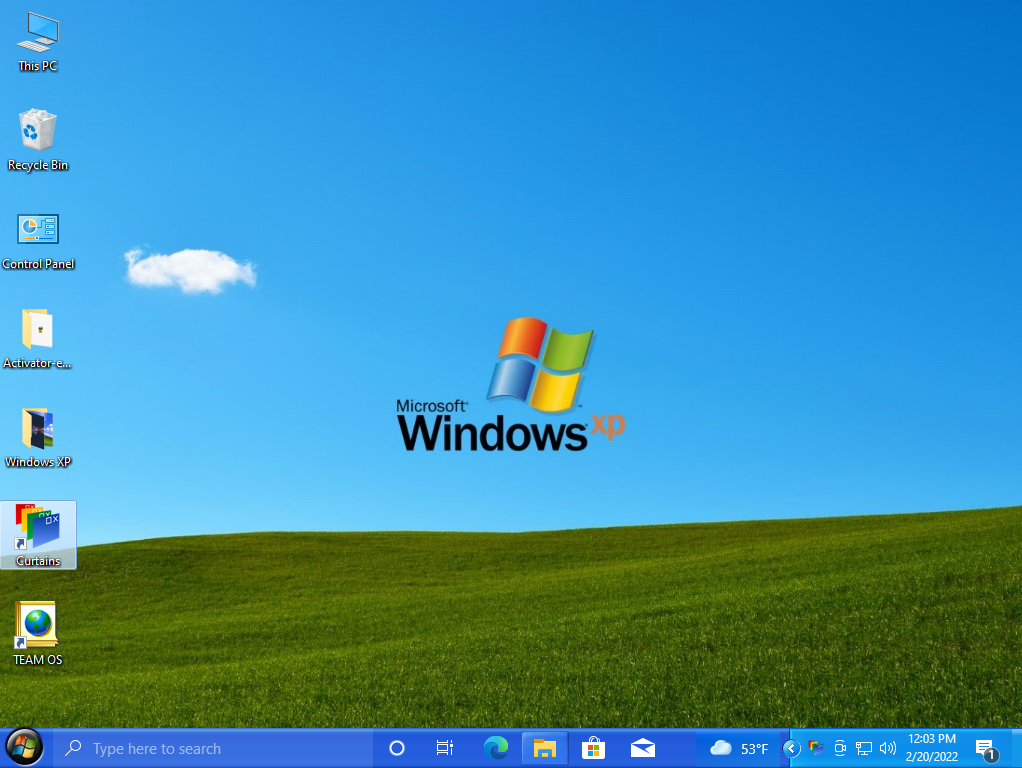The width and height of the screenshot is (1022, 768).
Task: Click the colorful windows tray icon
Action: pos(815,748)
